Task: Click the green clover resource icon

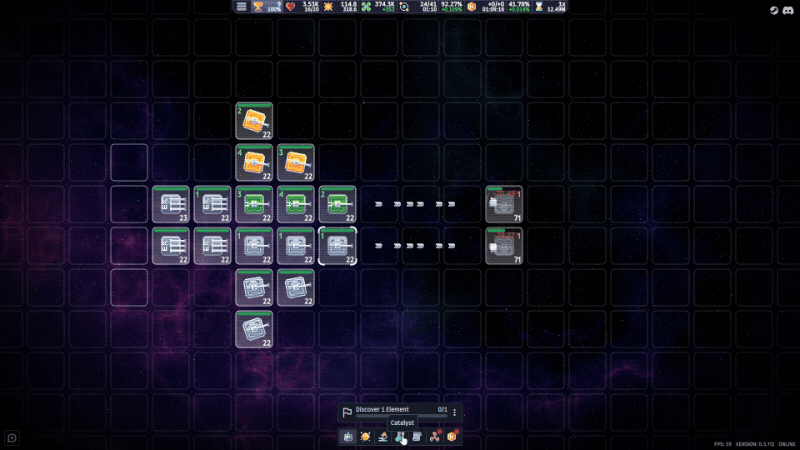Action: 366,7
